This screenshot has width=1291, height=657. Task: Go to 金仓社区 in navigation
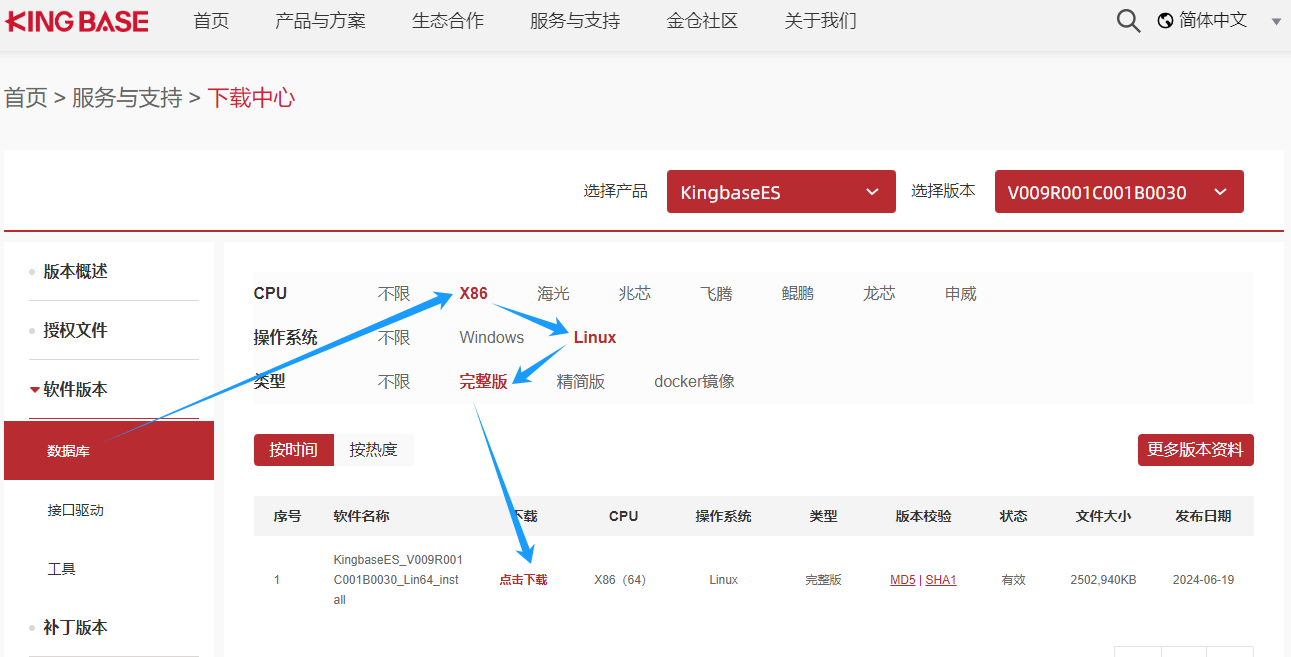[x=702, y=21]
